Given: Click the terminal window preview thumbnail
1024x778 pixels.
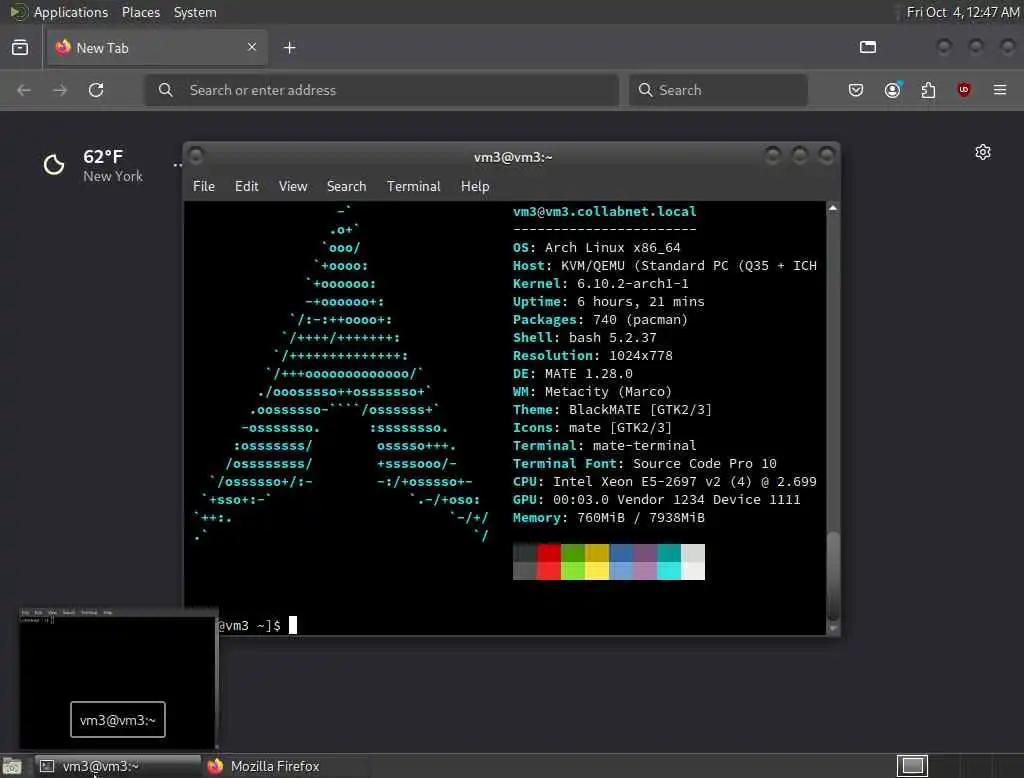Looking at the screenshot, I should point(118,678).
